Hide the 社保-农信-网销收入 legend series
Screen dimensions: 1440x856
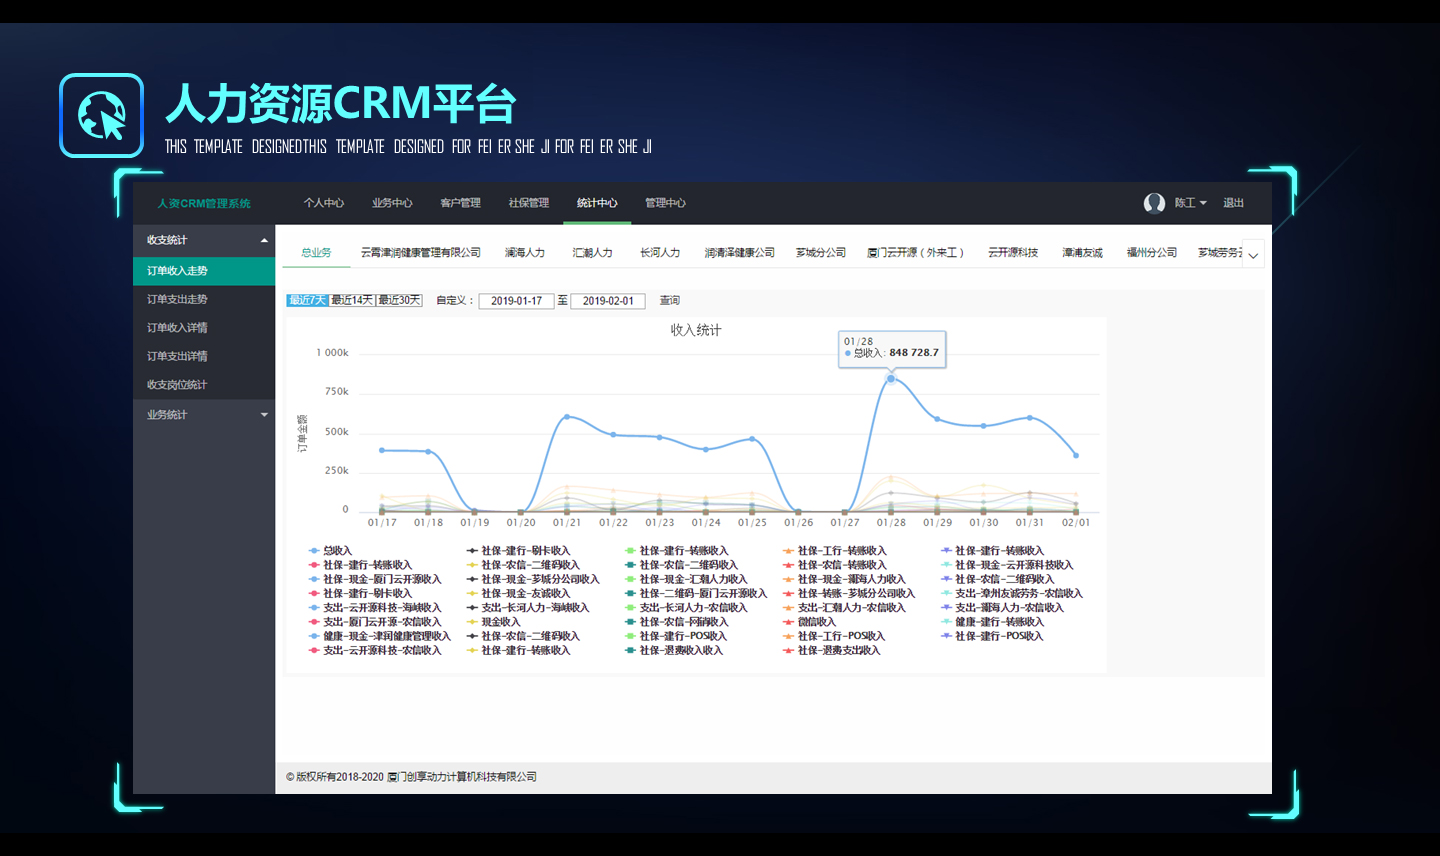(677, 622)
